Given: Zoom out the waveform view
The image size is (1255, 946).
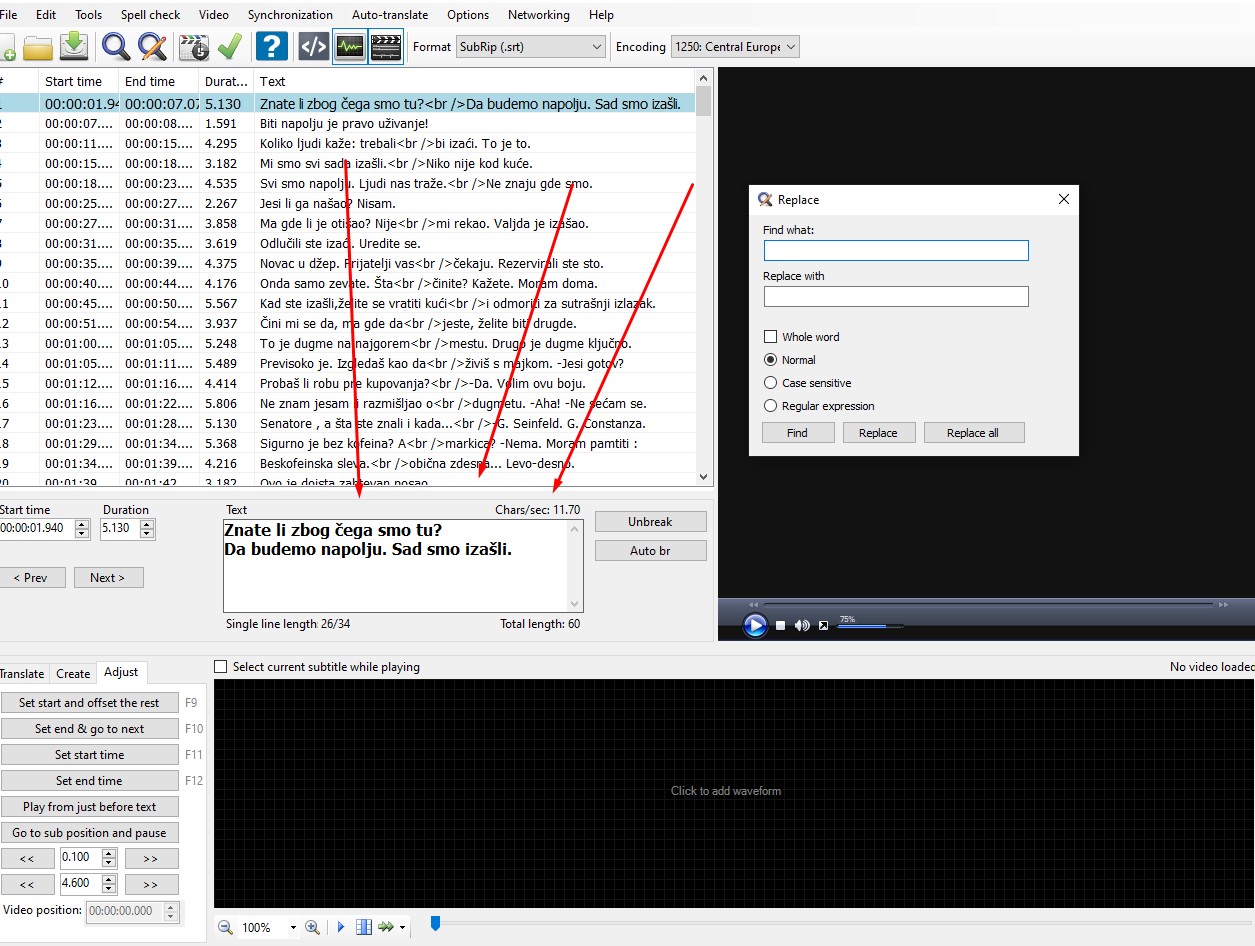Looking at the screenshot, I should [225, 927].
